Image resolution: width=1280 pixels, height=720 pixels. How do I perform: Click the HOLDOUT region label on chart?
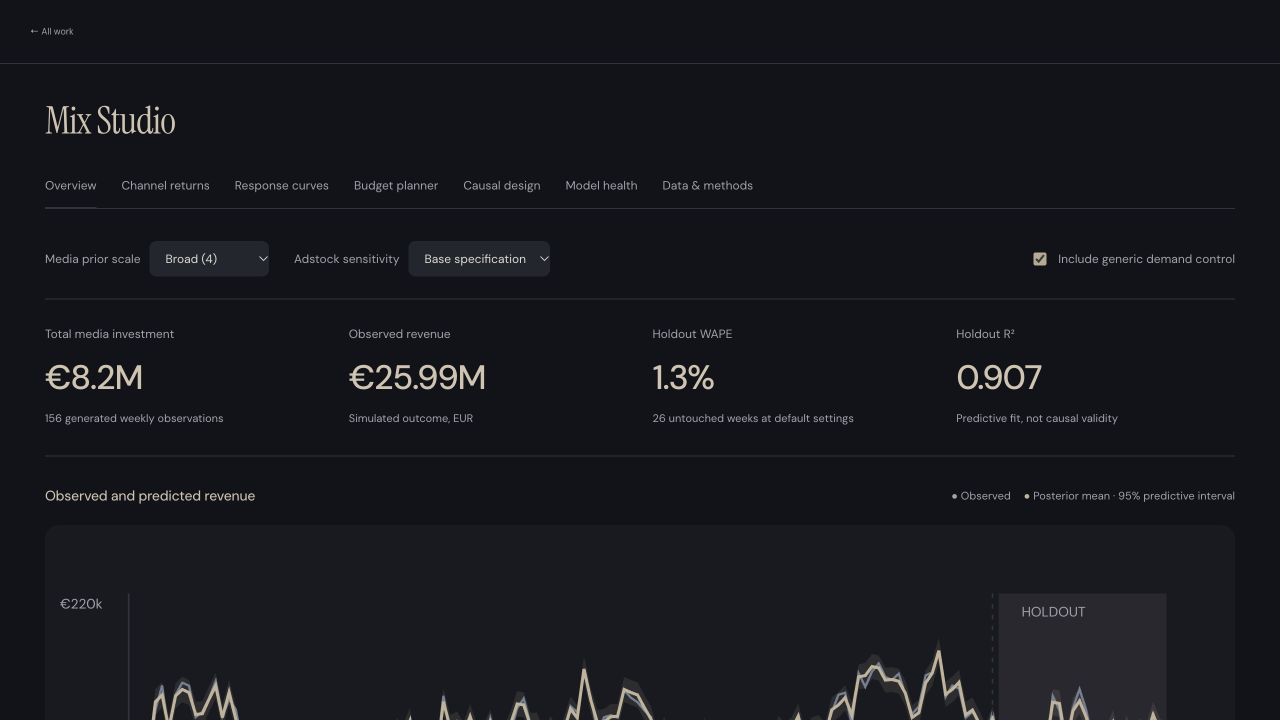[x=1053, y=612]
